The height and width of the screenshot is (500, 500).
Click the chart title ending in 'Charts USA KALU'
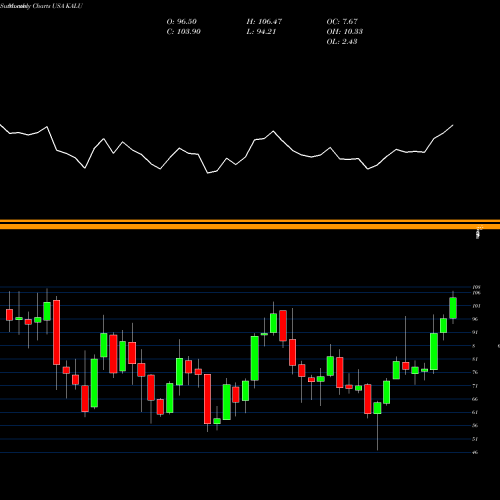click(41, 6)
